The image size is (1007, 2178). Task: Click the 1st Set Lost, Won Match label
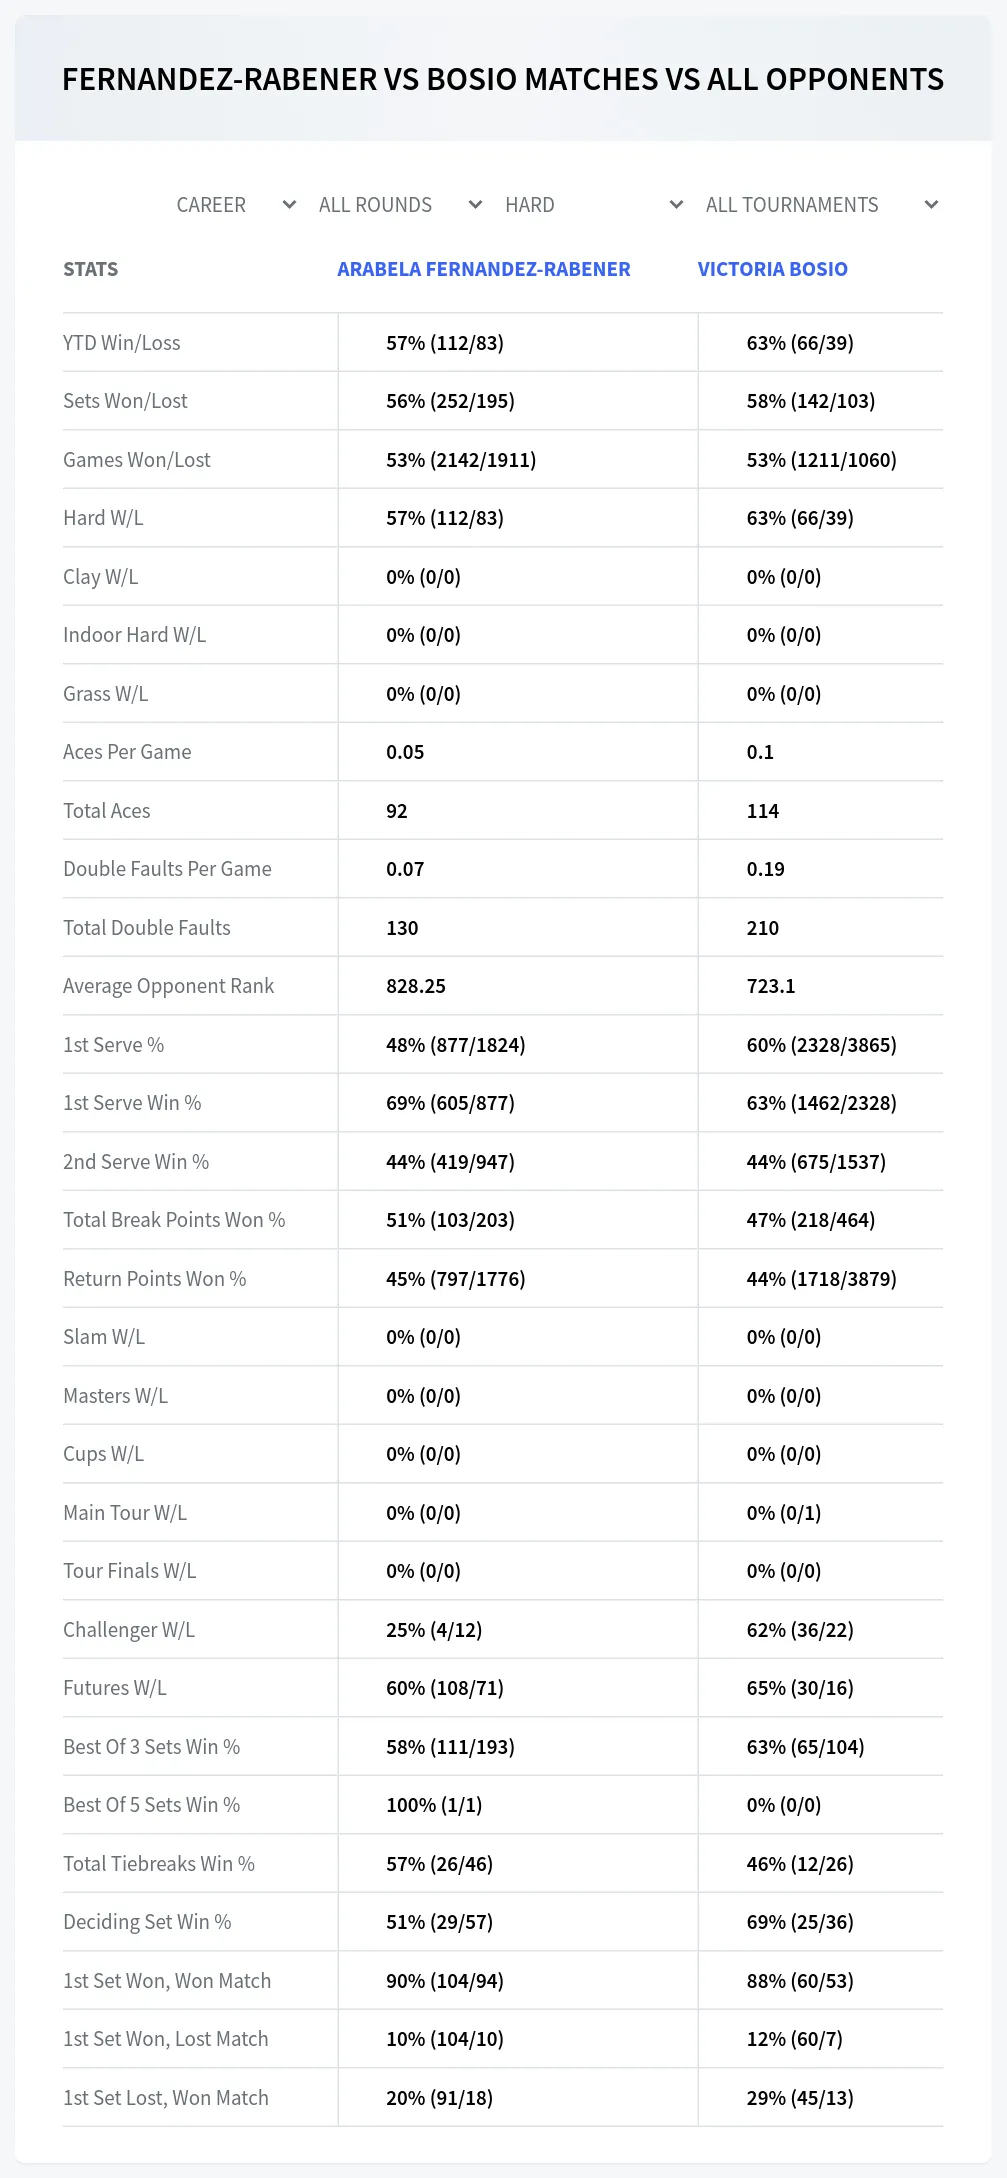click(166, 2098)
